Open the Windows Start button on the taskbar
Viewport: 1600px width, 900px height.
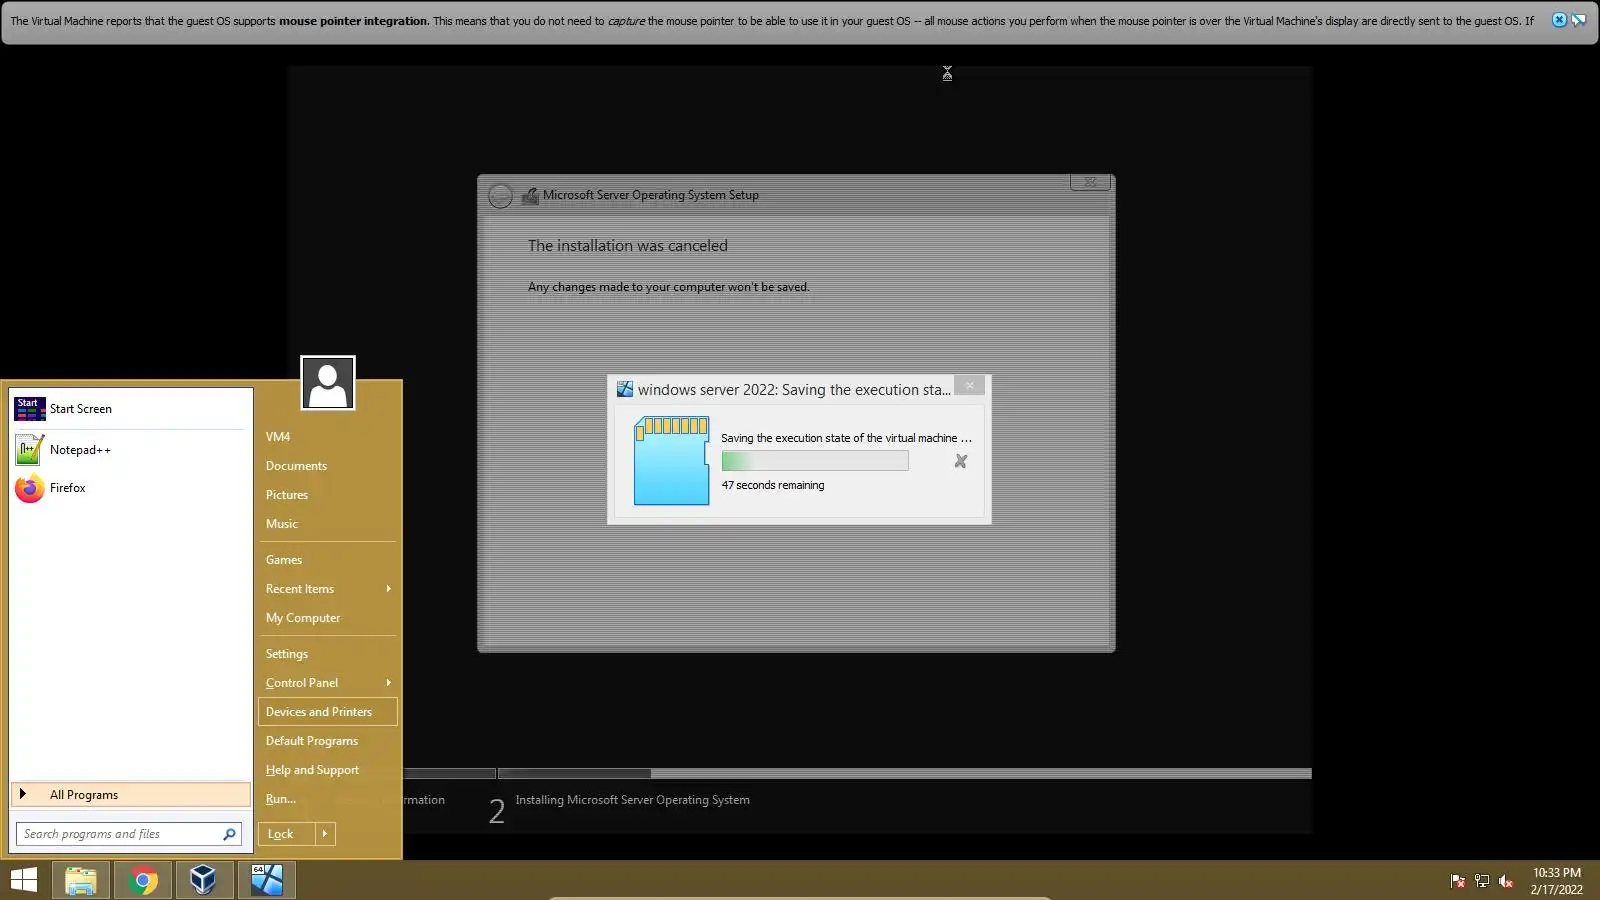tap(24, 880)
